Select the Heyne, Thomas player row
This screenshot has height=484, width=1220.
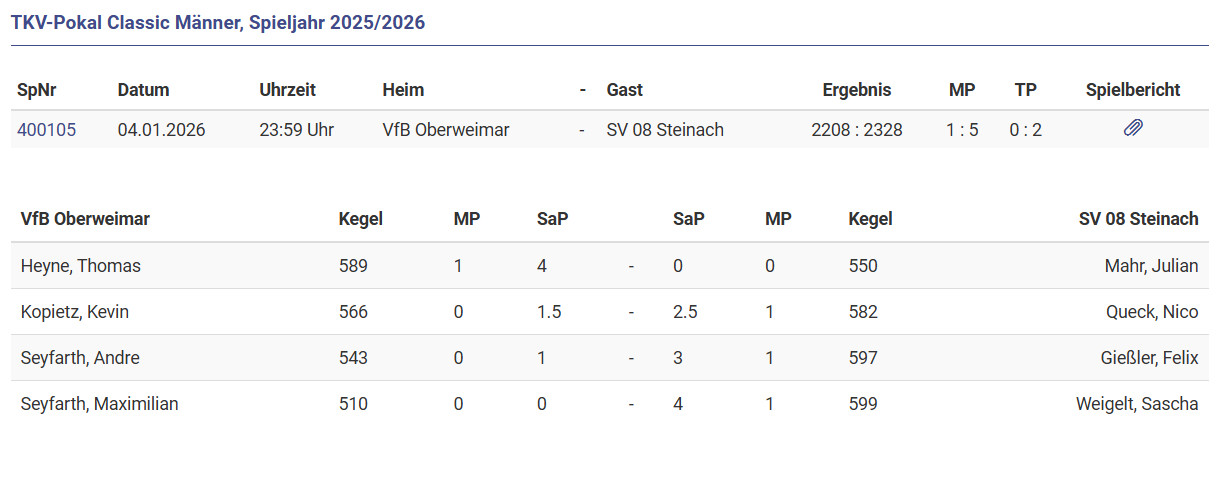coord(81,266)
